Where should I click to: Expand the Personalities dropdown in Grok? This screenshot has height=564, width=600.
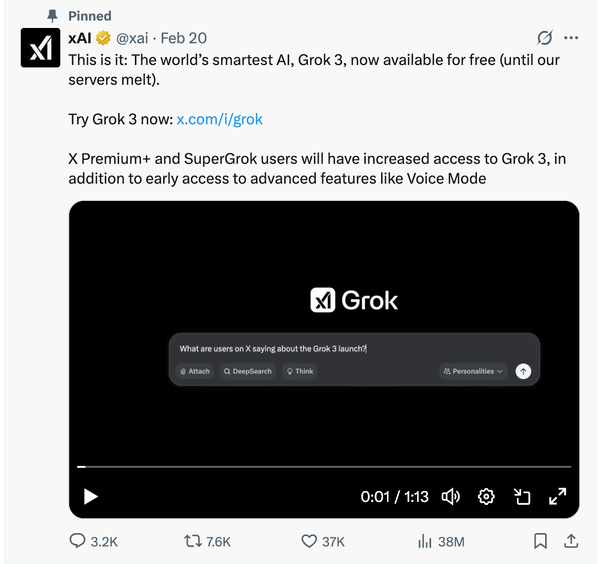473,371
